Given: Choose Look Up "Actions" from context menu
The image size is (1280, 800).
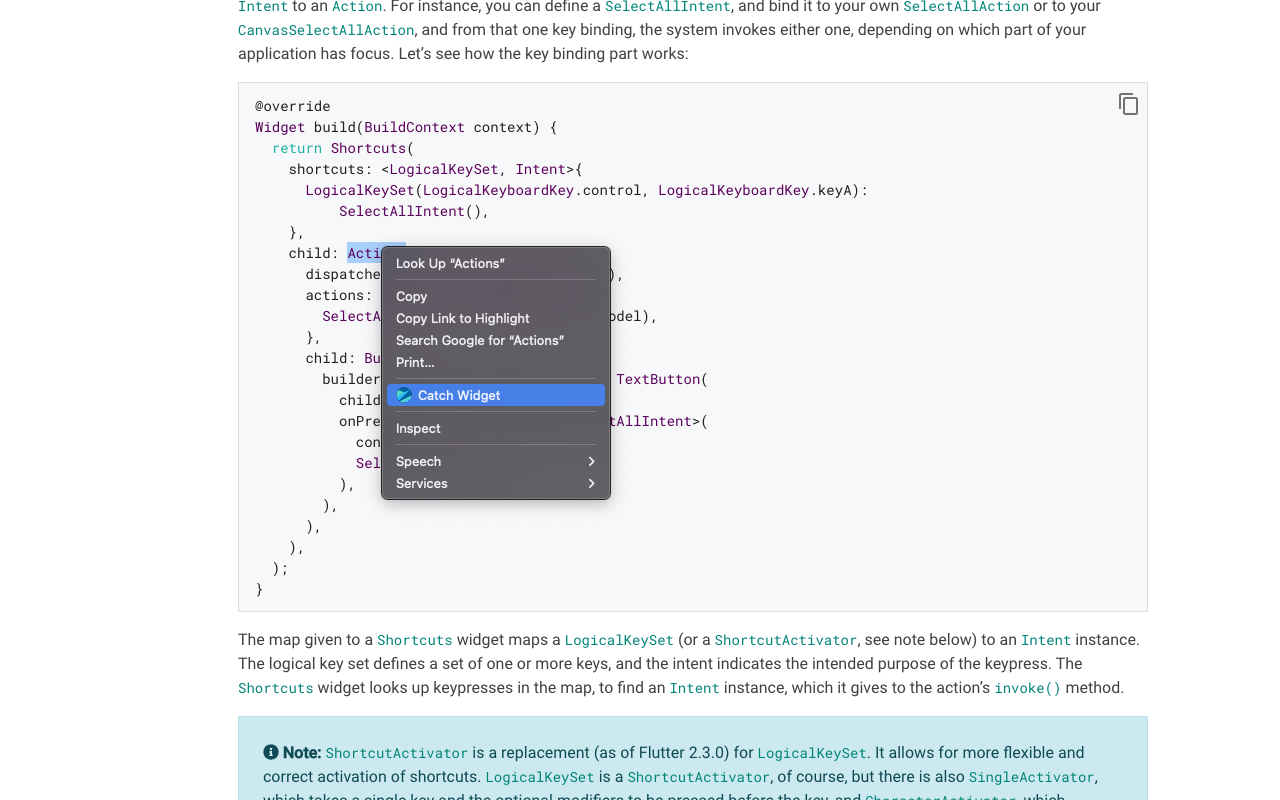Looking at the screenshot, I should coord(450,263).
